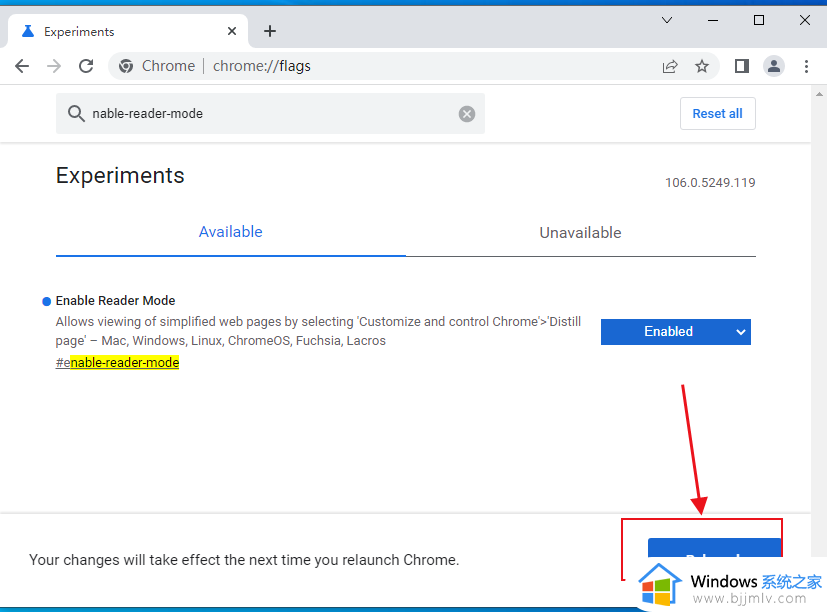Click the version number 106.0.5249.119
This screenshot has height=612, width=827.
point(710,183)
